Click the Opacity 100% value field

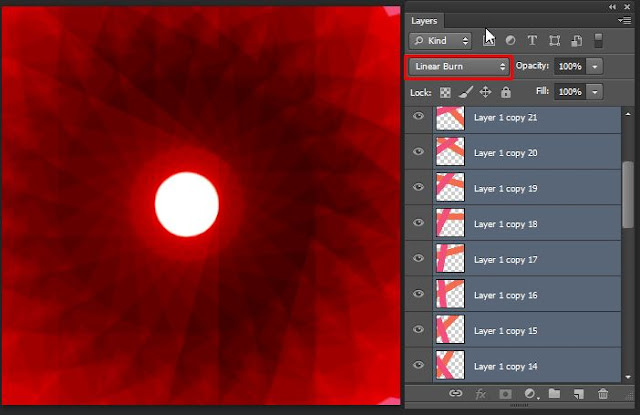(x=570, y=66)
